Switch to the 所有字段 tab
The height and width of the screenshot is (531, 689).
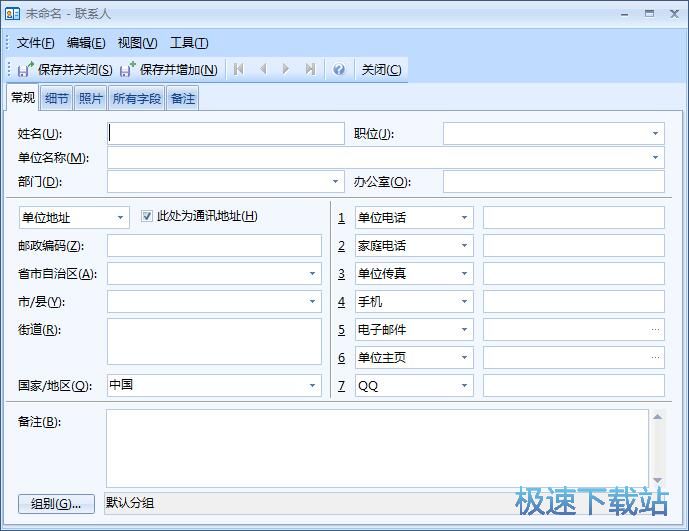click(x=137, y=98)
